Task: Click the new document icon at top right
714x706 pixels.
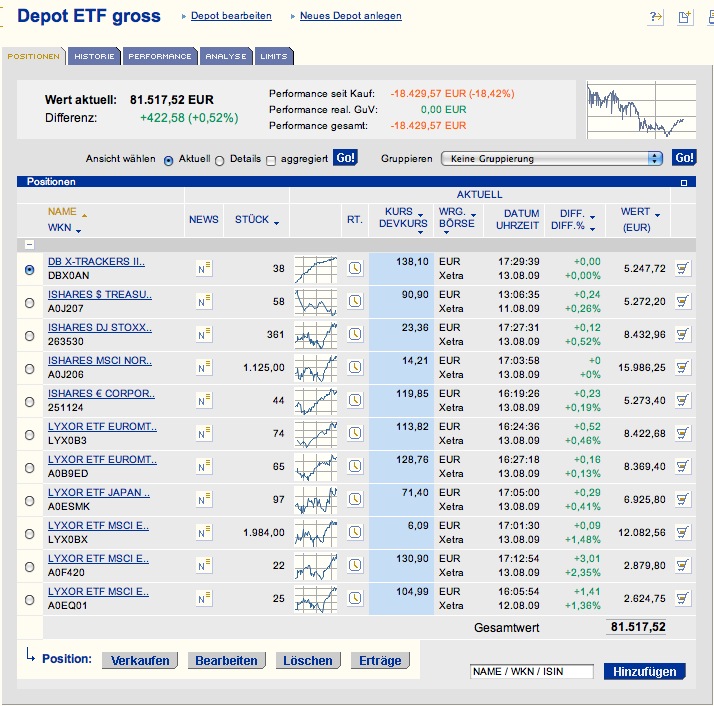Action: [x=685, y=17]
